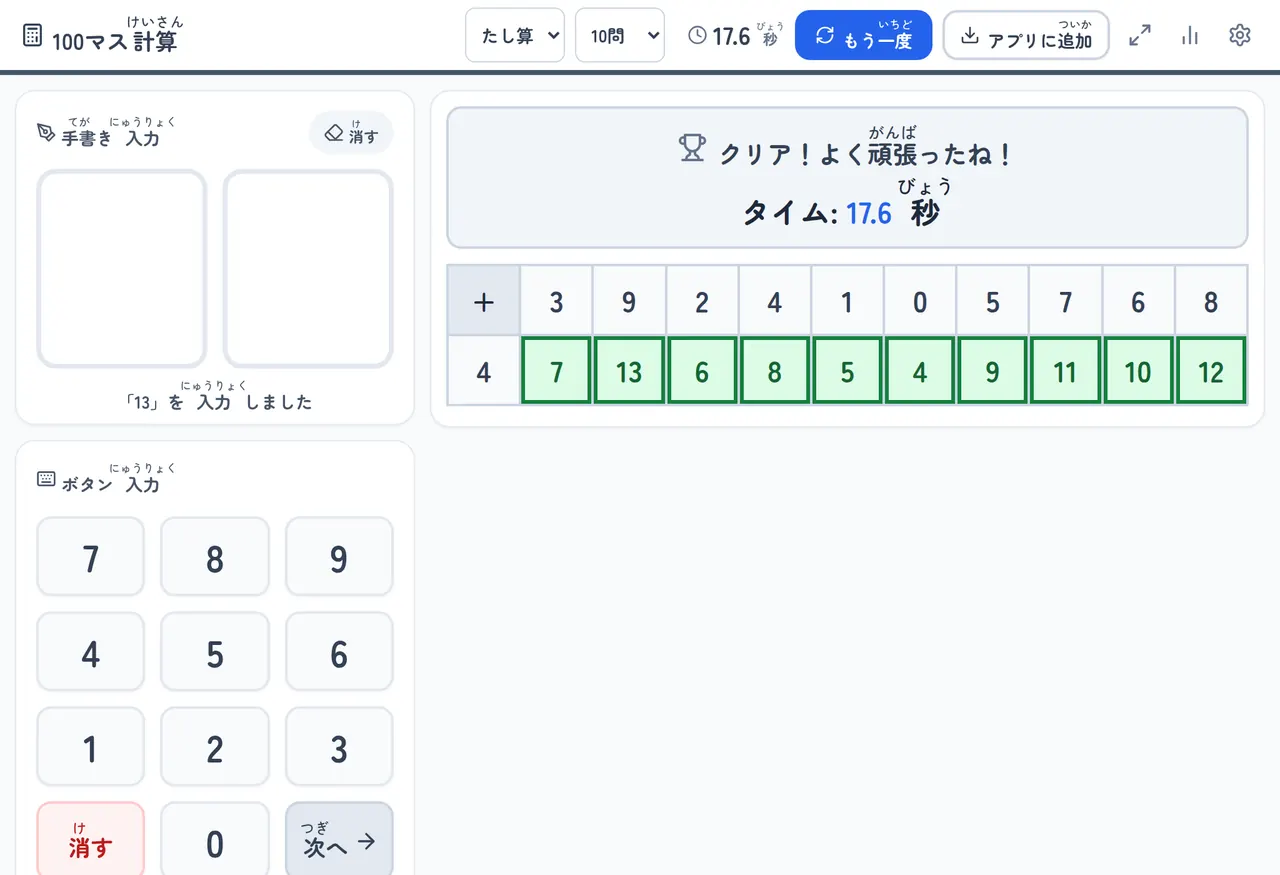1280x875 pixels.
Task: Click the number 0 keypad button
Action: point(215,842)
